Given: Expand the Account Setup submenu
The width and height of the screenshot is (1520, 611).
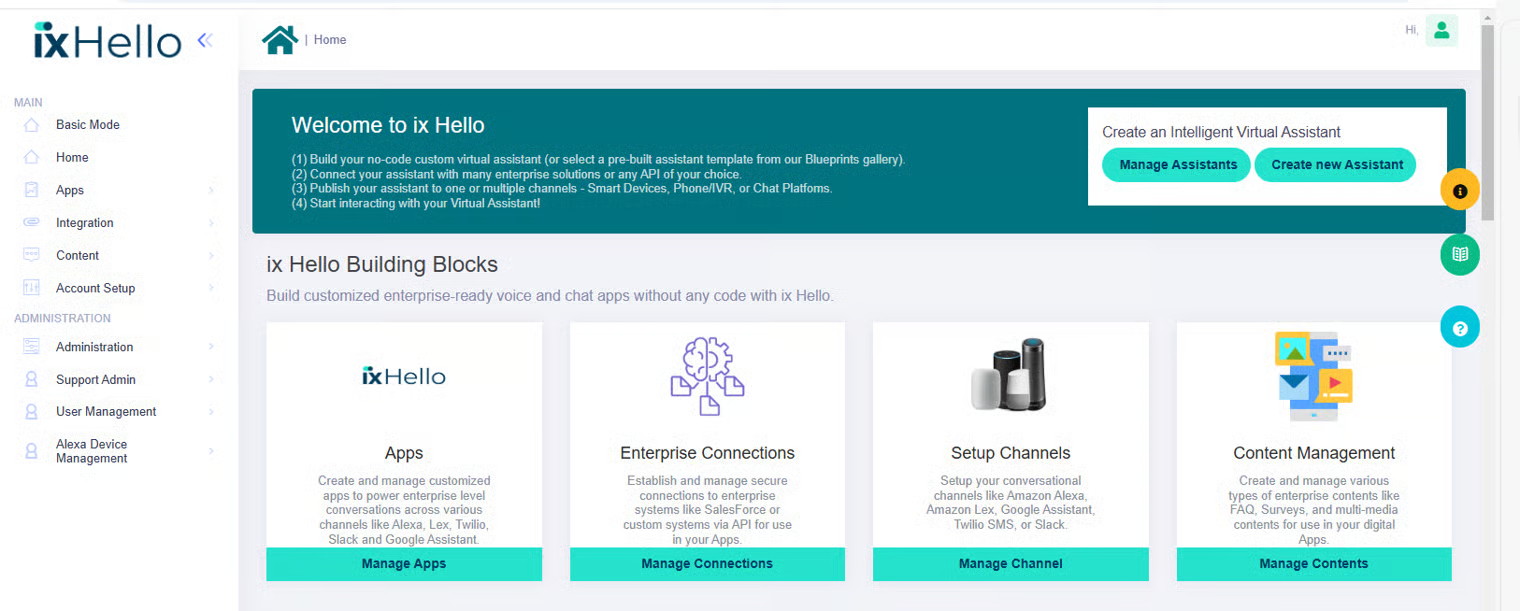Looking at the screenshot, I should (95, 288).
